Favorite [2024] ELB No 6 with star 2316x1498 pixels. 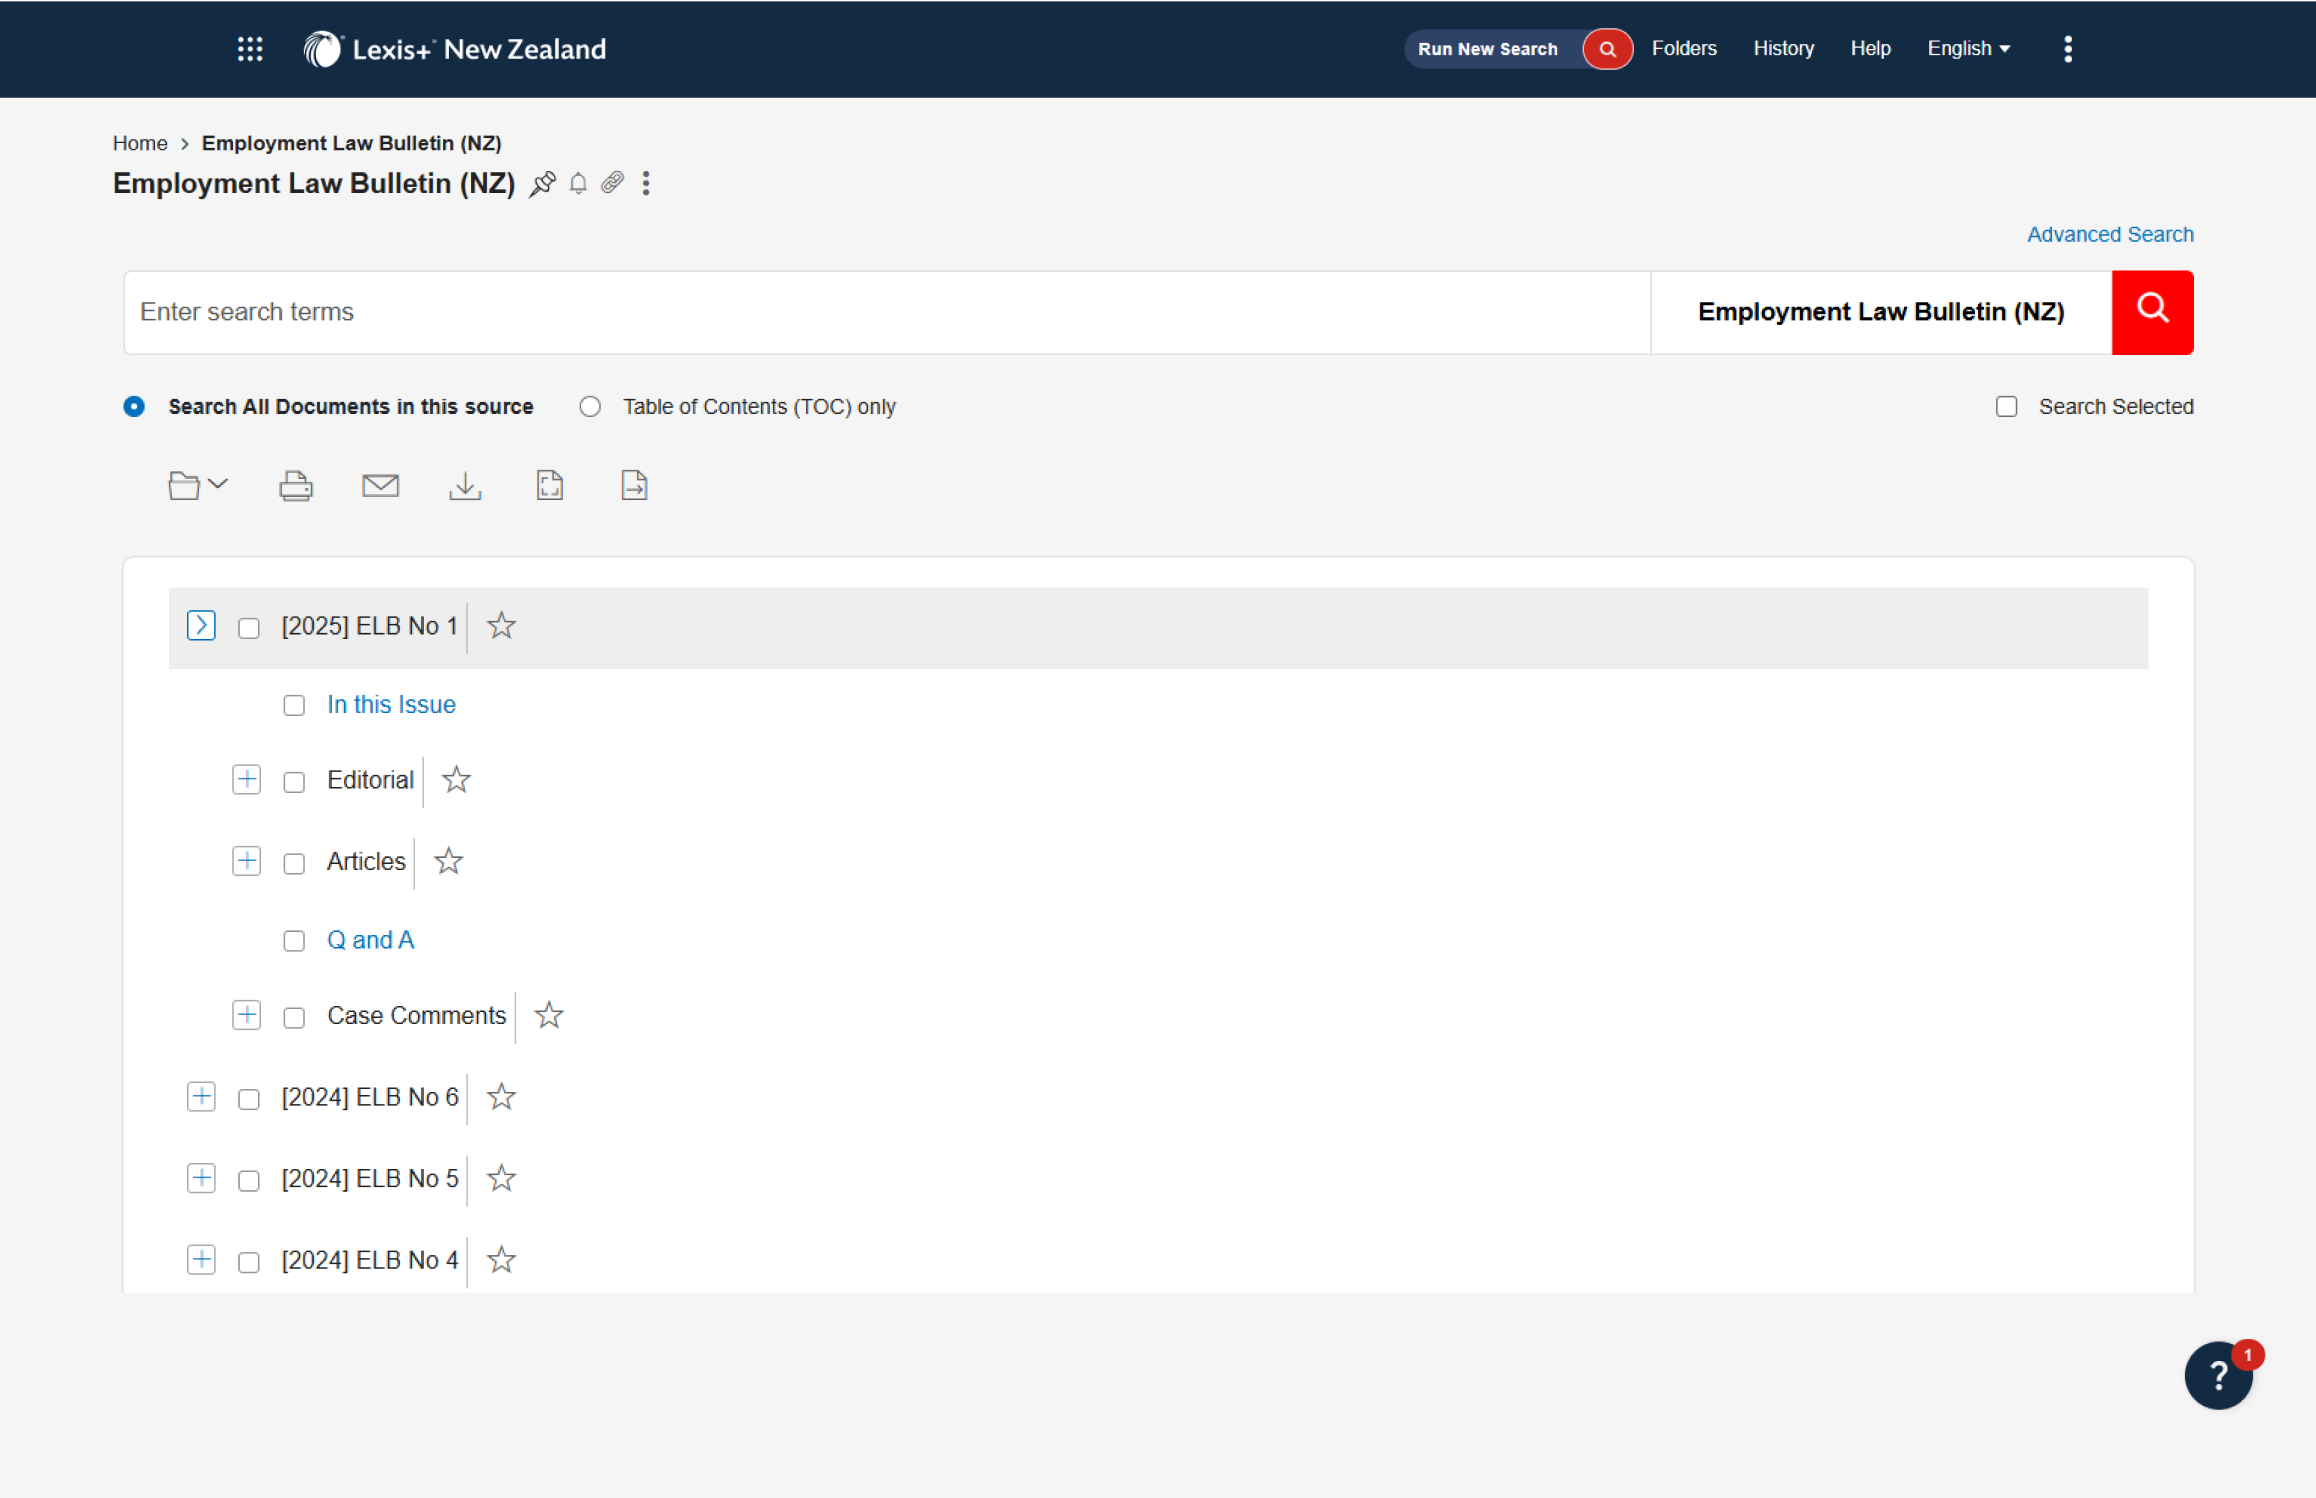pyautogui.click(x=501, y=1097)
